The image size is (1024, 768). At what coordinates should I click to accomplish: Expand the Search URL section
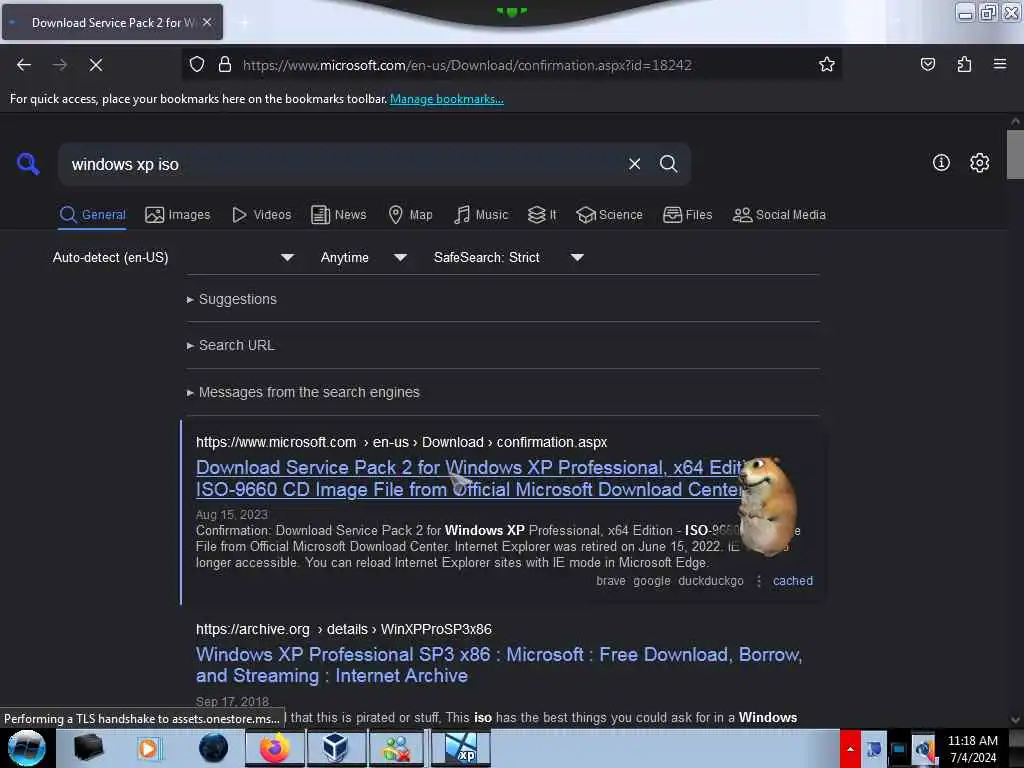tap(231, 345)
